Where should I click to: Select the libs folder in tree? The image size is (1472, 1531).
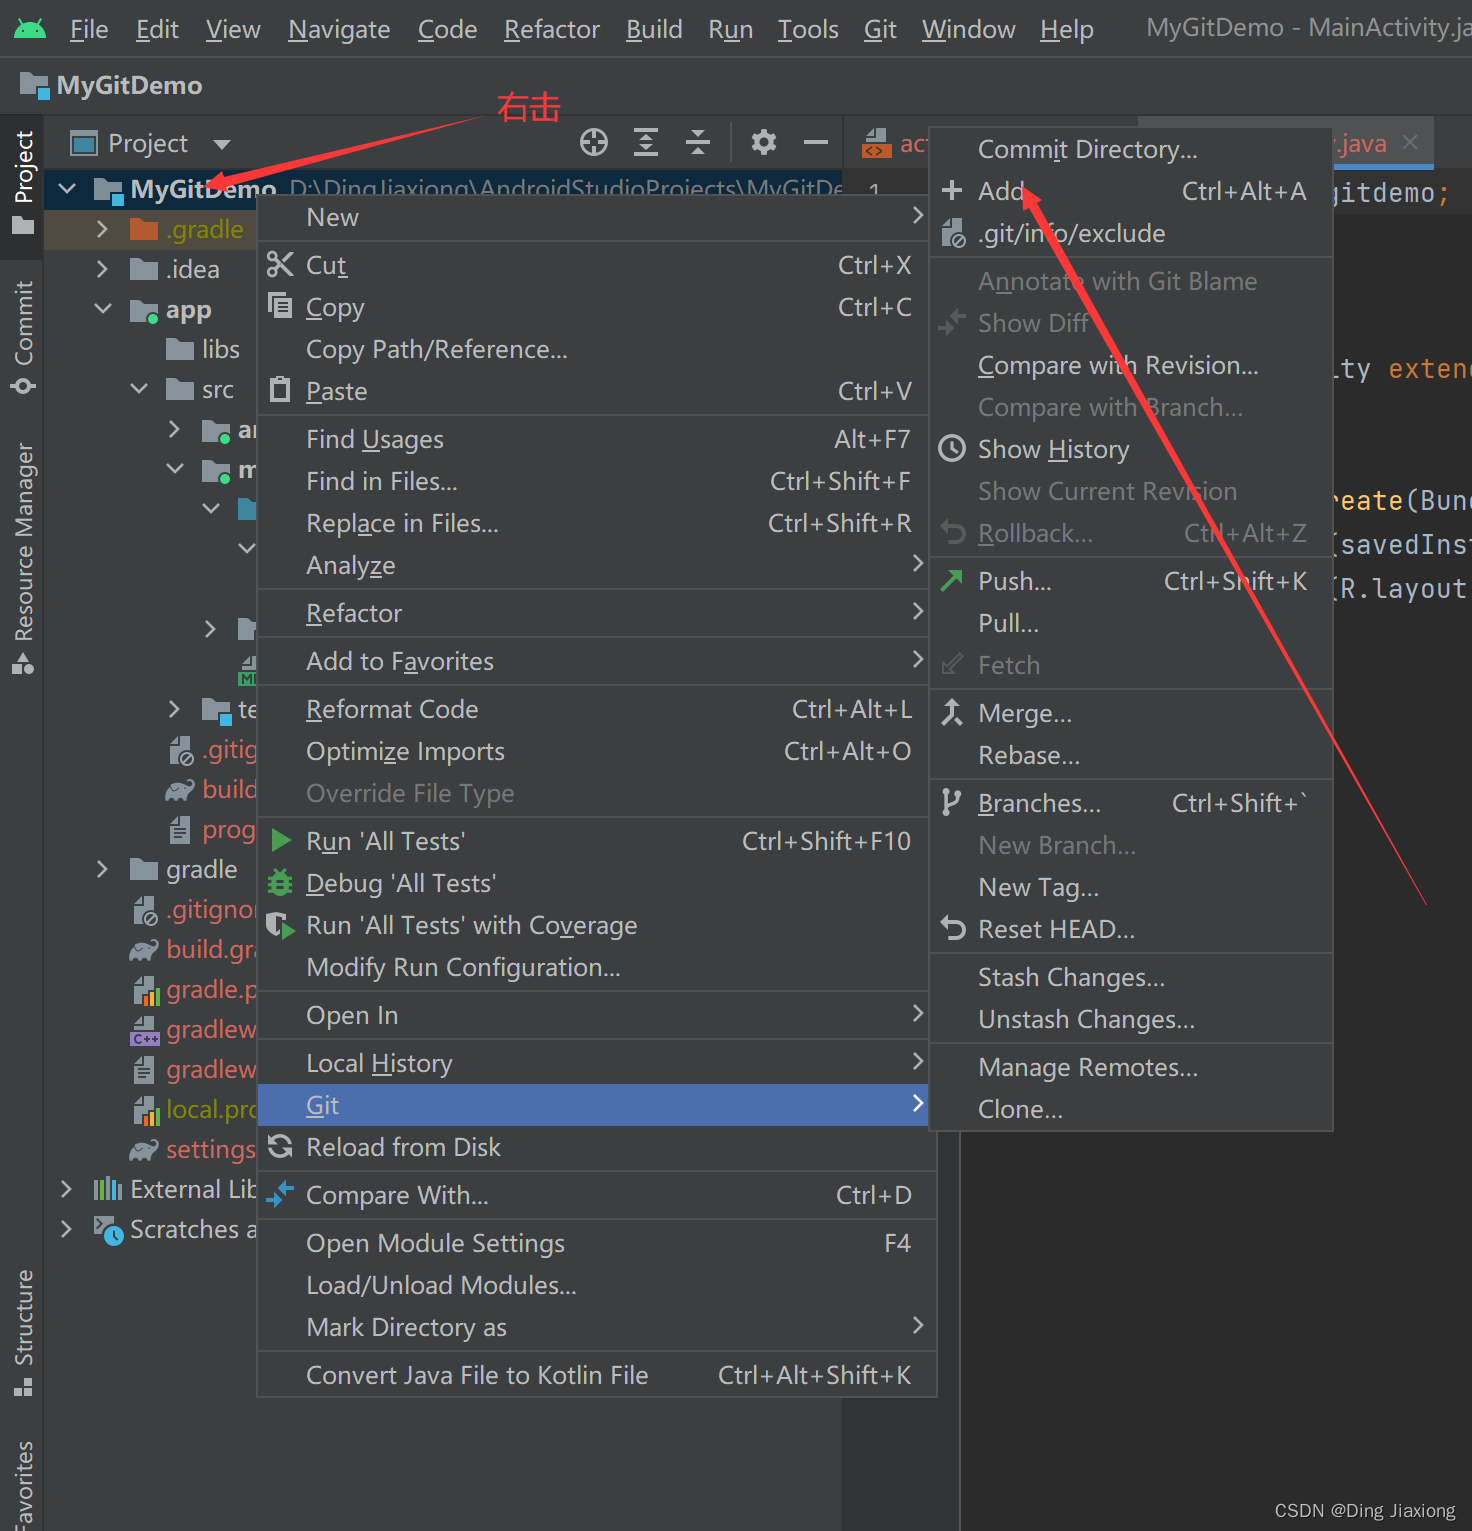point(204,349)
